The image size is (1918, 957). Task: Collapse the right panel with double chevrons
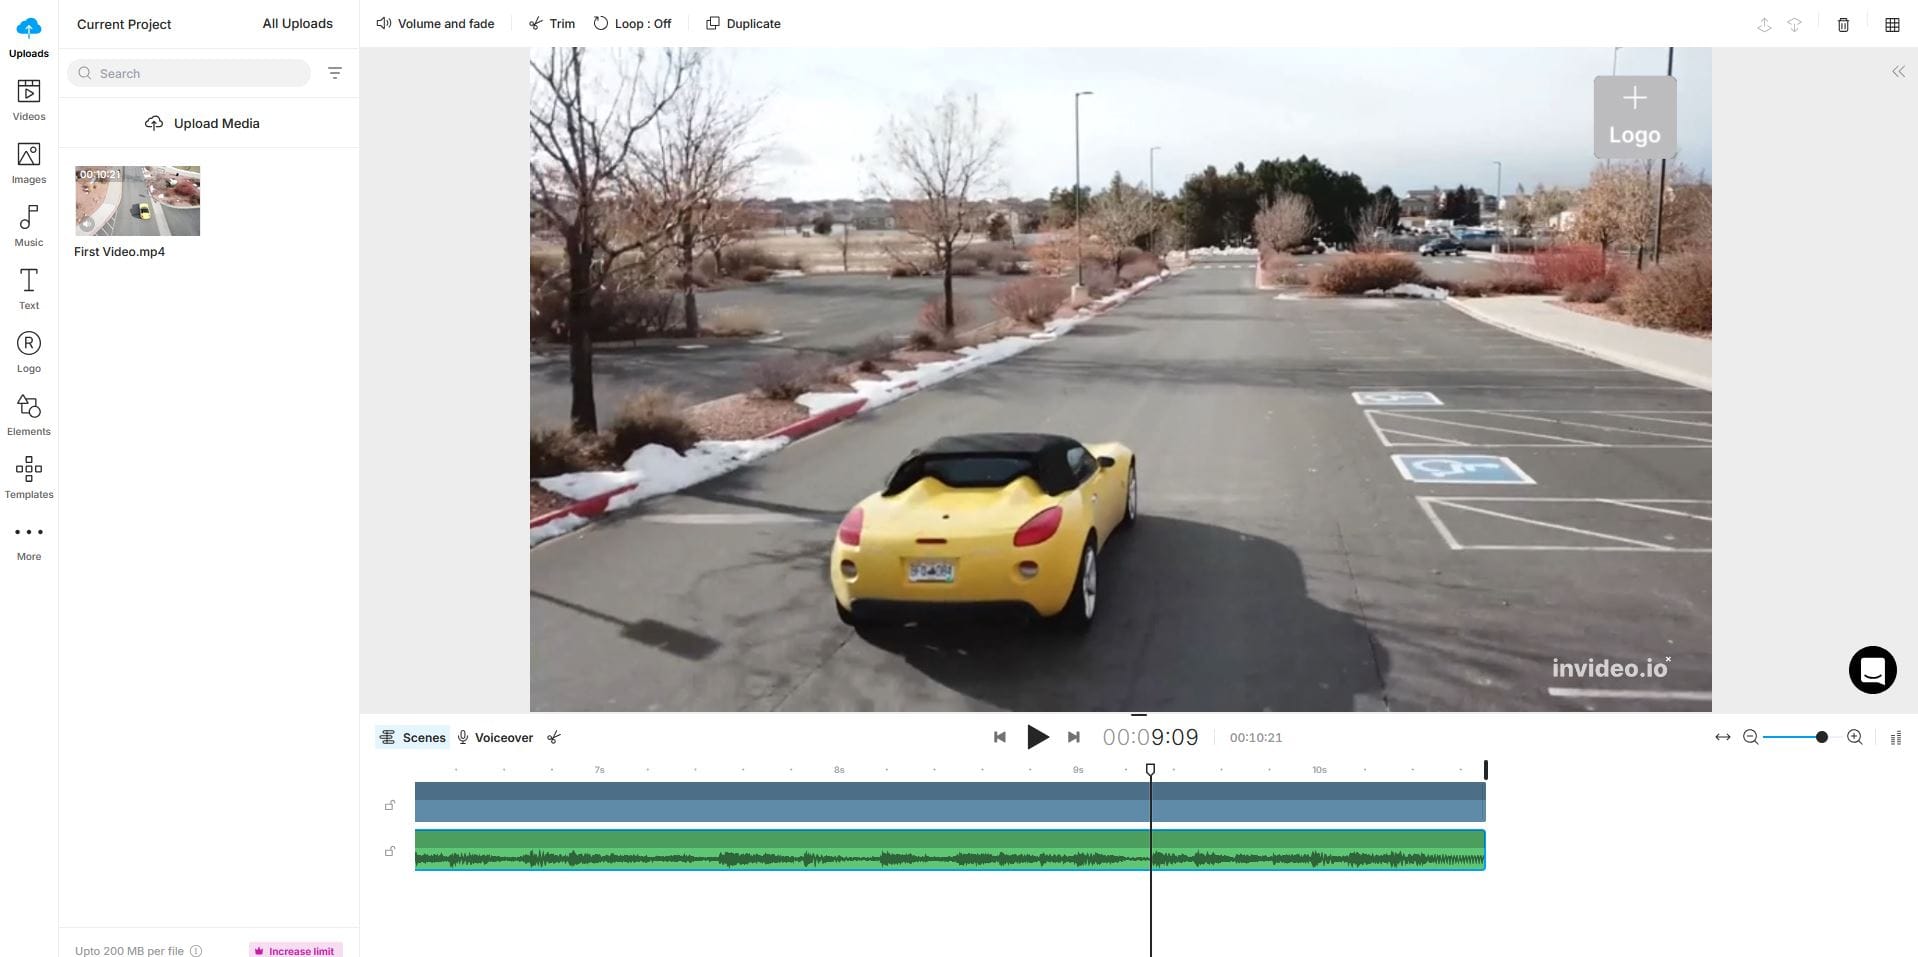[x=1897, y=72]
